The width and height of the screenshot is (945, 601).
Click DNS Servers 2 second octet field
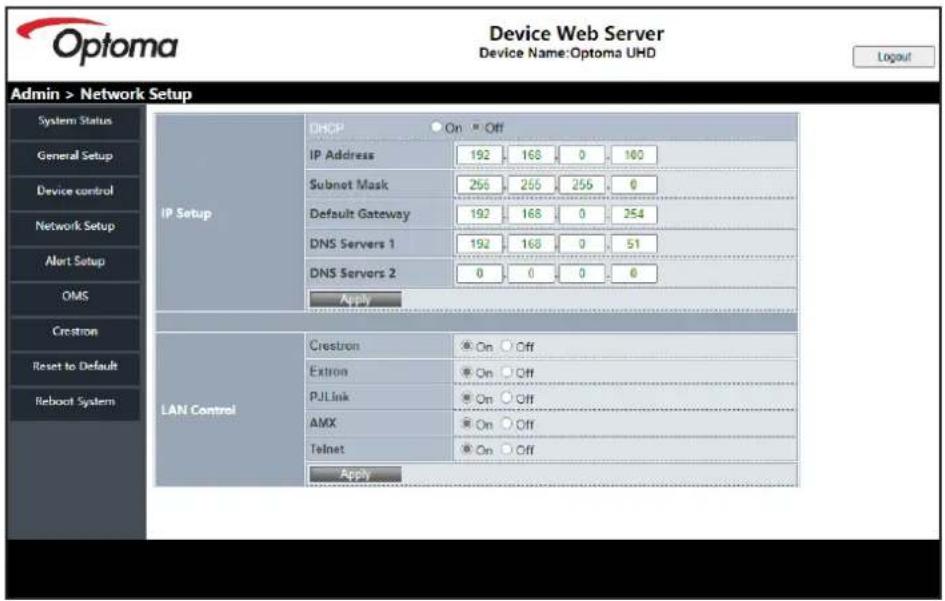[x=531, y=273]
